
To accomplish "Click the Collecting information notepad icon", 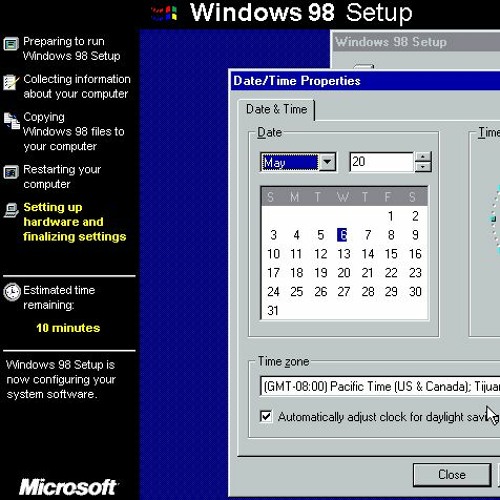I will coord(10,82).
